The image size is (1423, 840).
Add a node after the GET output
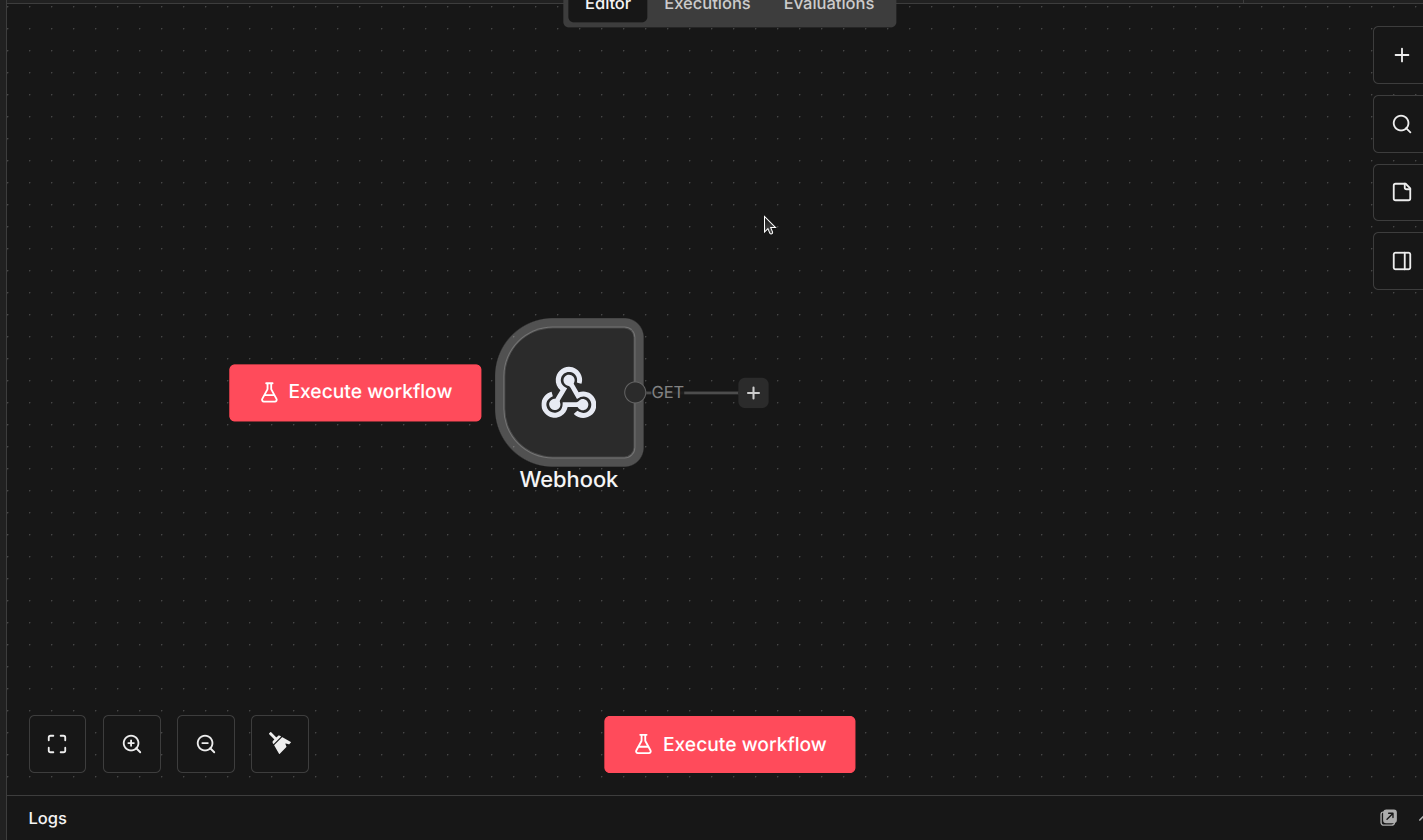click(753, 392)
